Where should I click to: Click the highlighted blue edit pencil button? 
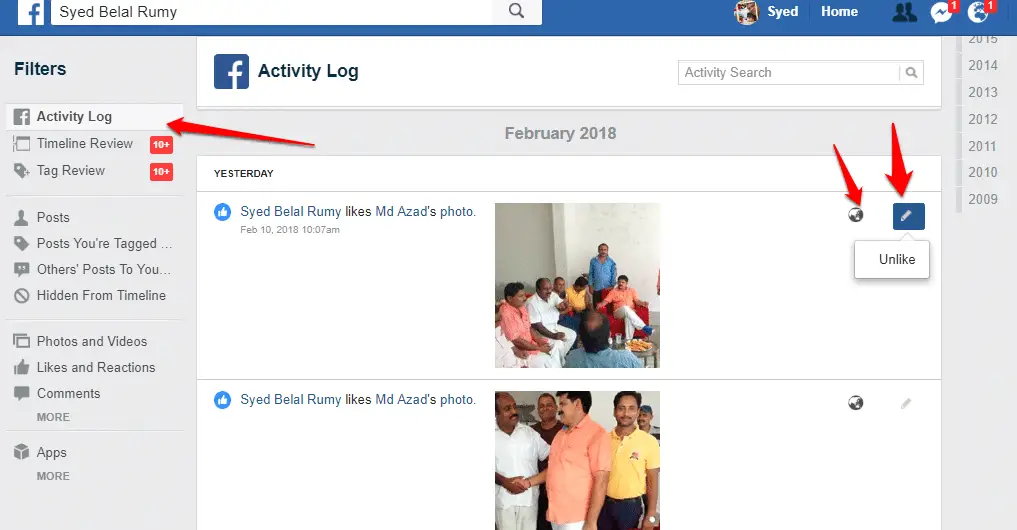point(909,216)
